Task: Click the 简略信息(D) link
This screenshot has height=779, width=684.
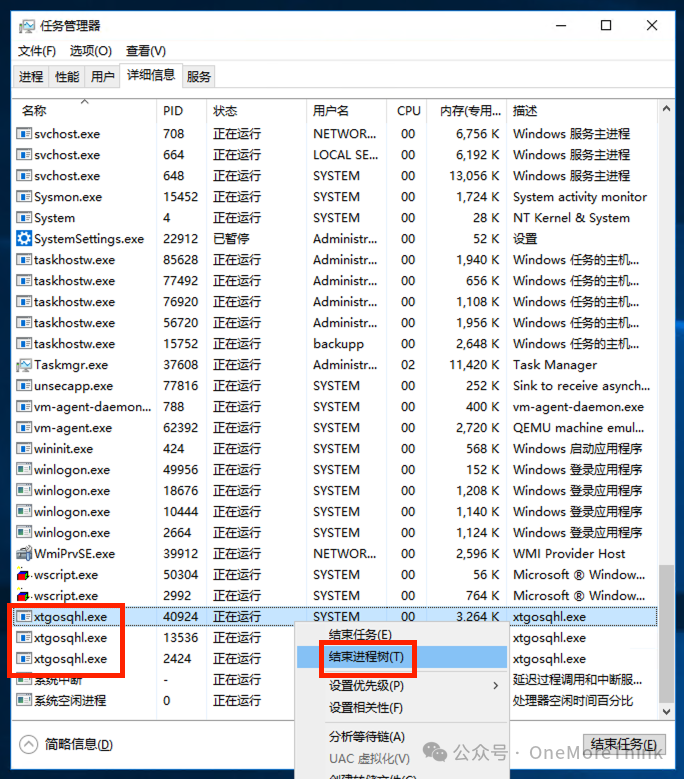Action: click(78, 744)
